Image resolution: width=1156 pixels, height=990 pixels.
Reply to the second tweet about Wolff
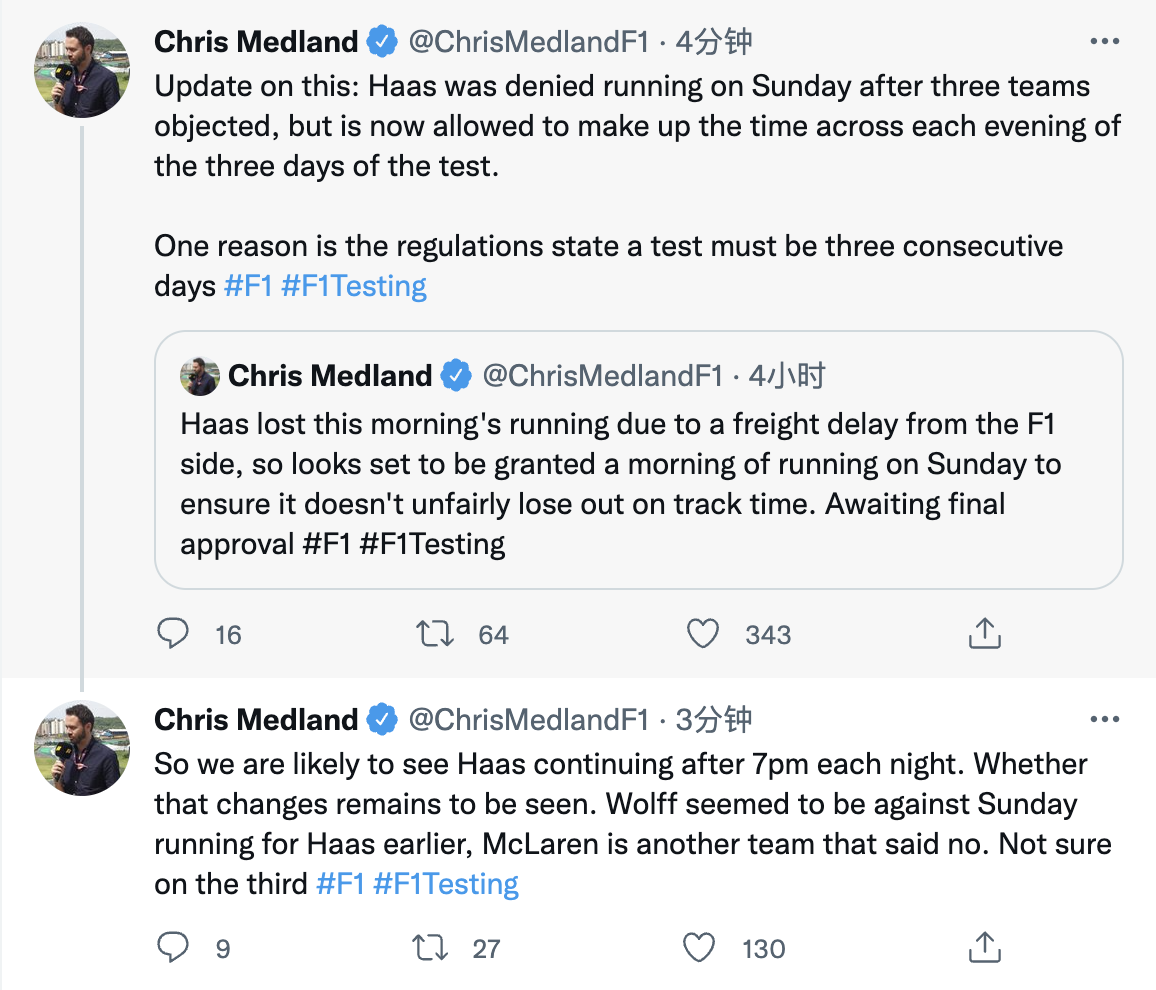point(175,947)
